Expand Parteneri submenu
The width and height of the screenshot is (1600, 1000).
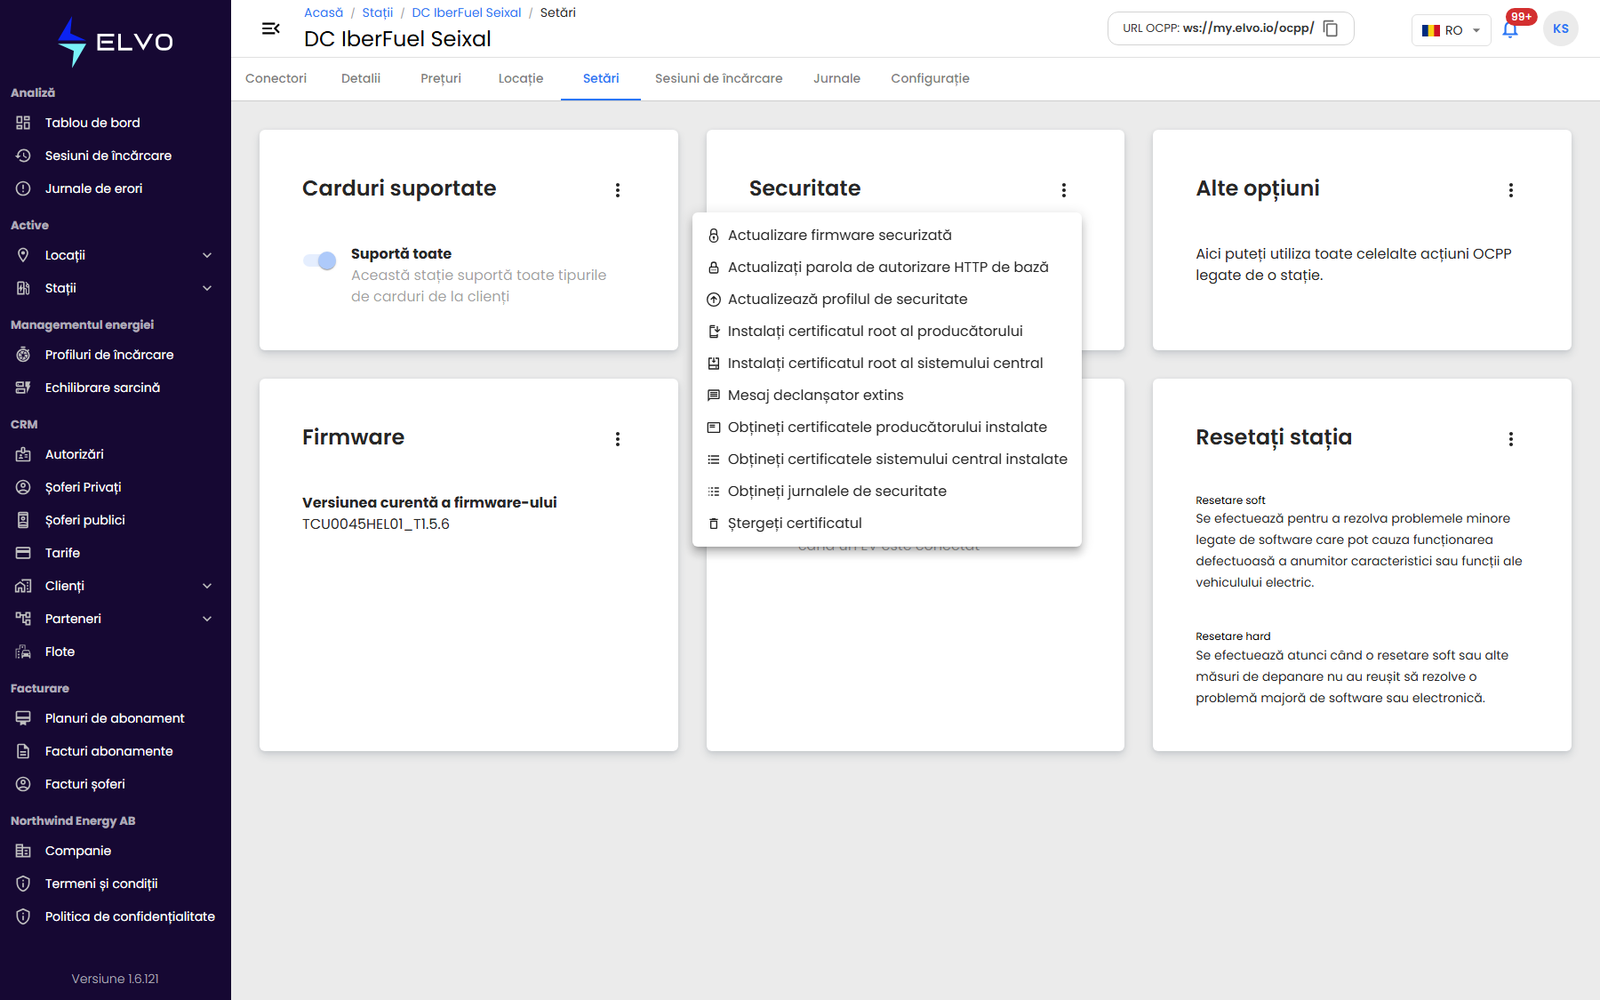coord(115,619)
